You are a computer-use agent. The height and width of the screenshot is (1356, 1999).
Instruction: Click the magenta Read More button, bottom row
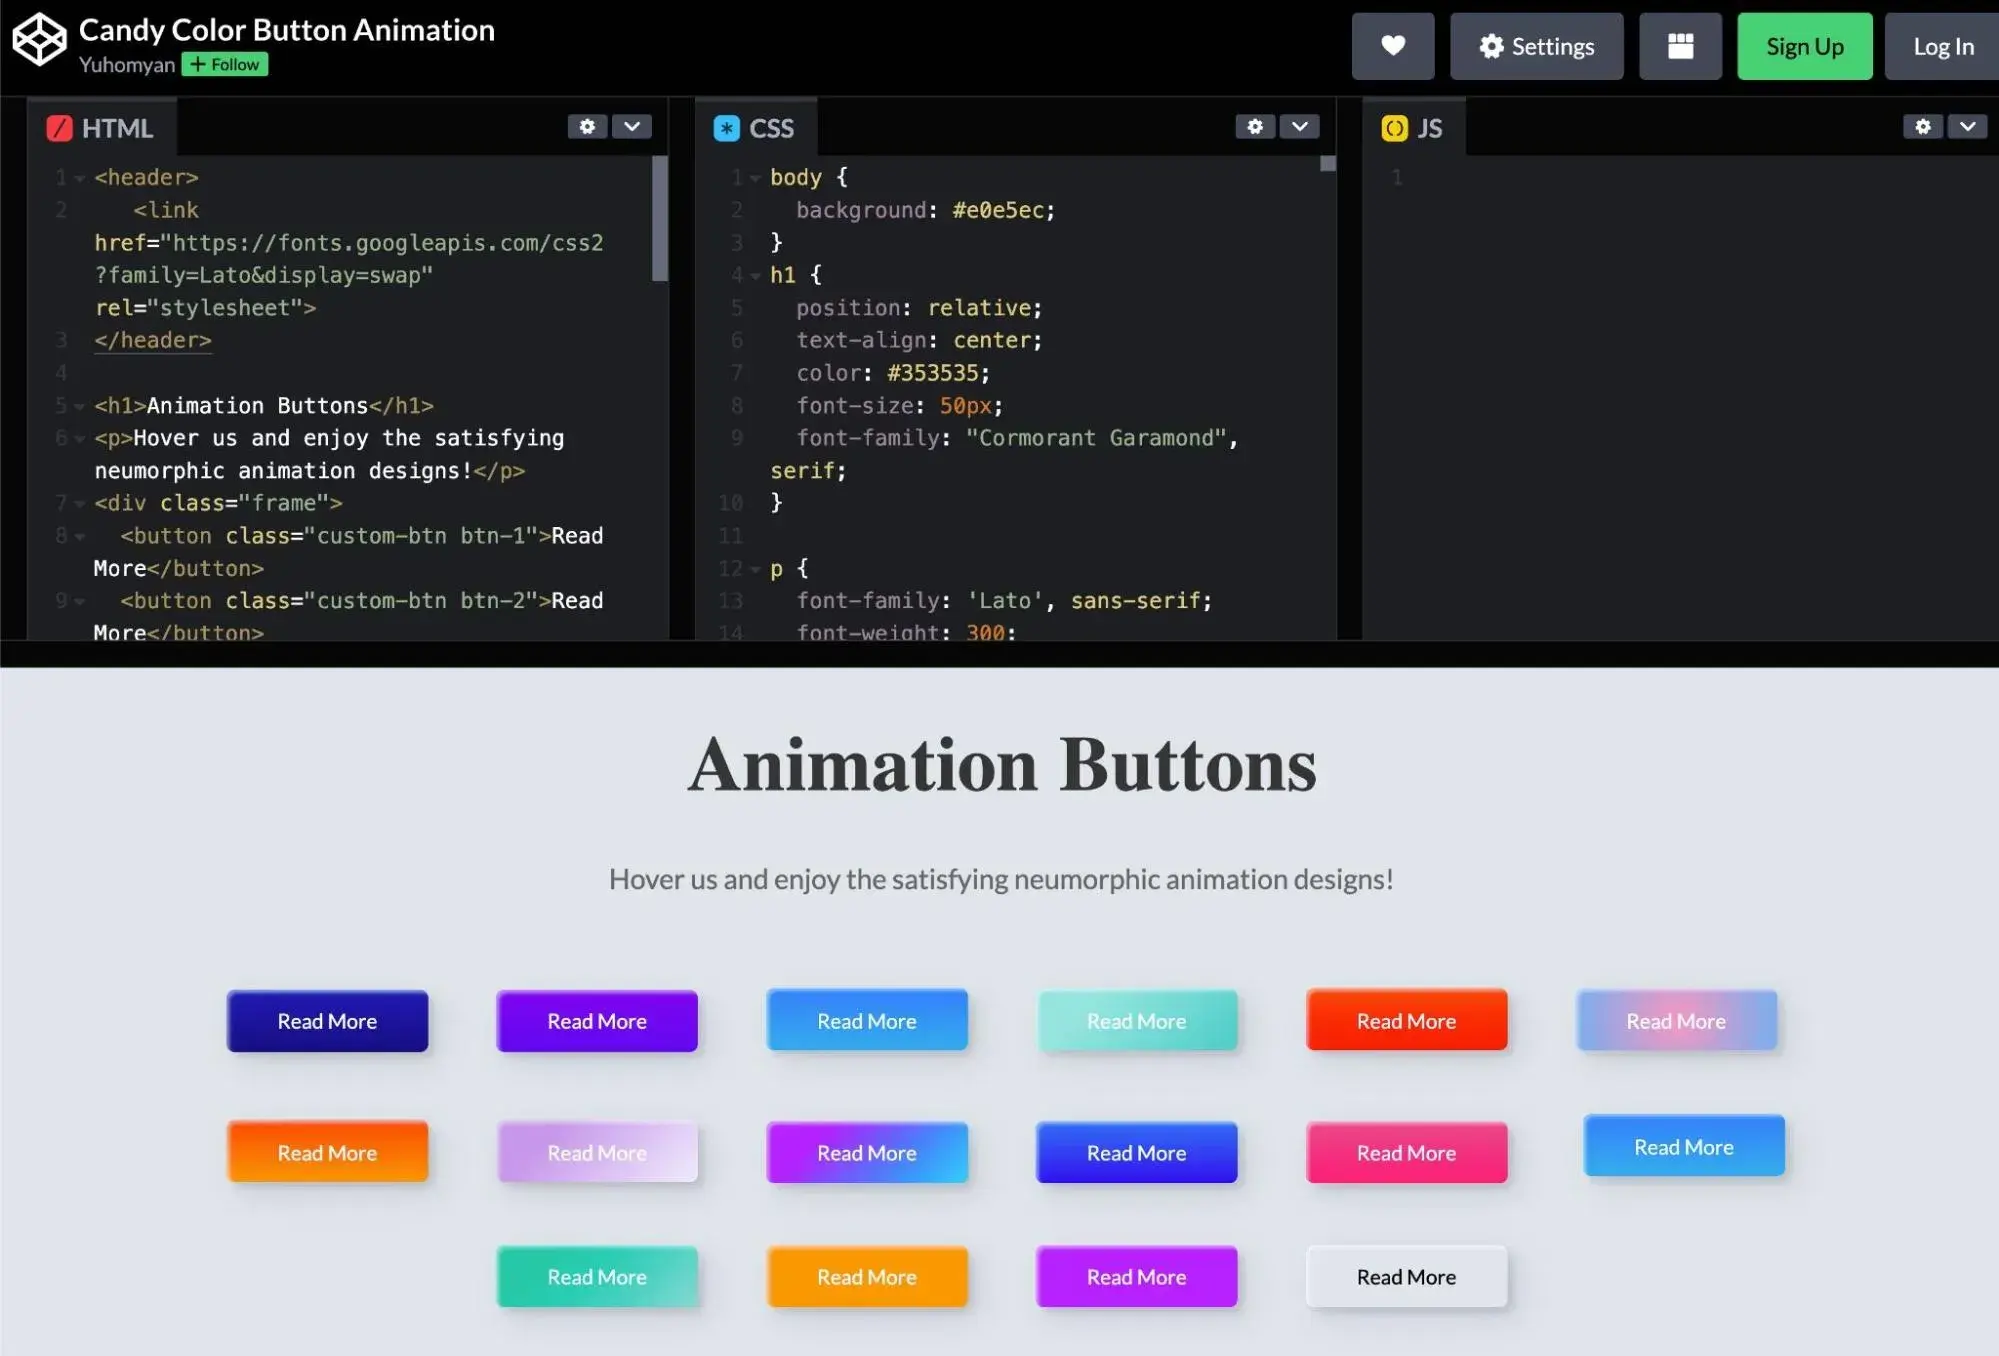pyautogui.click(x=1137, y=1276)
